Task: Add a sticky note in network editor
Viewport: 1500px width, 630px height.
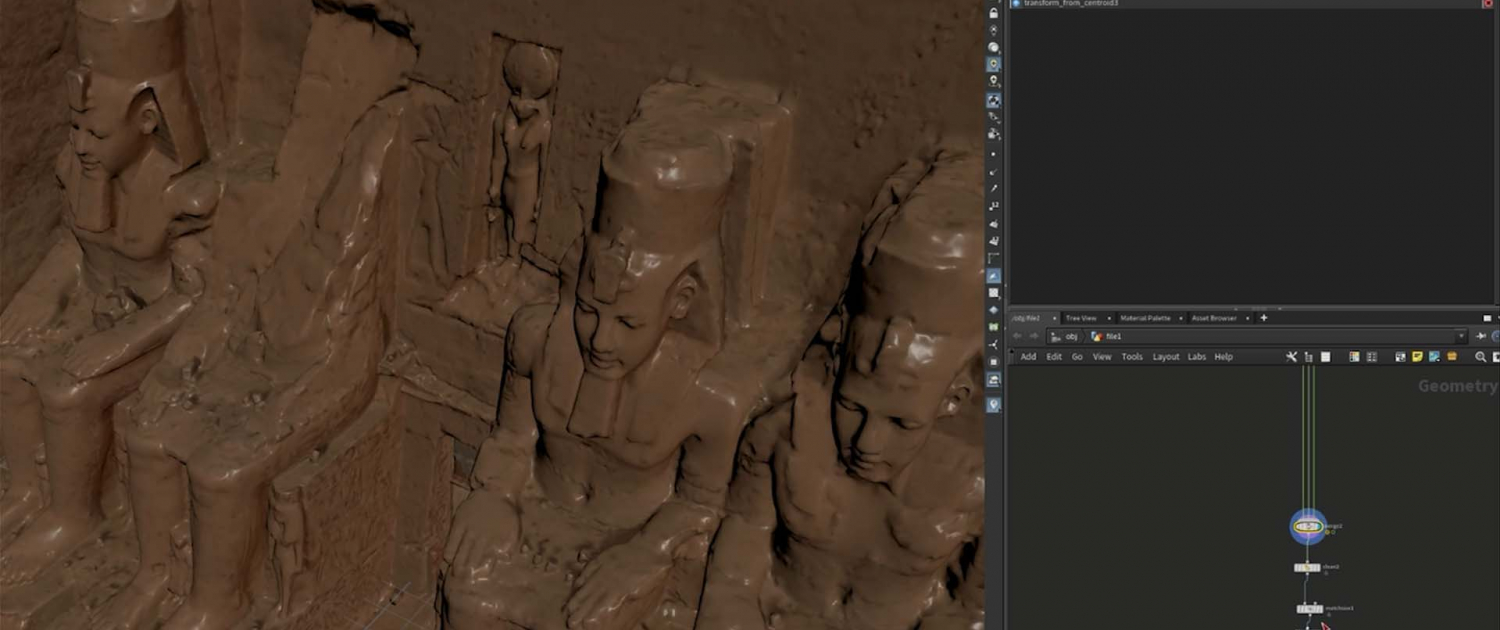Action: pos(1417,357)
